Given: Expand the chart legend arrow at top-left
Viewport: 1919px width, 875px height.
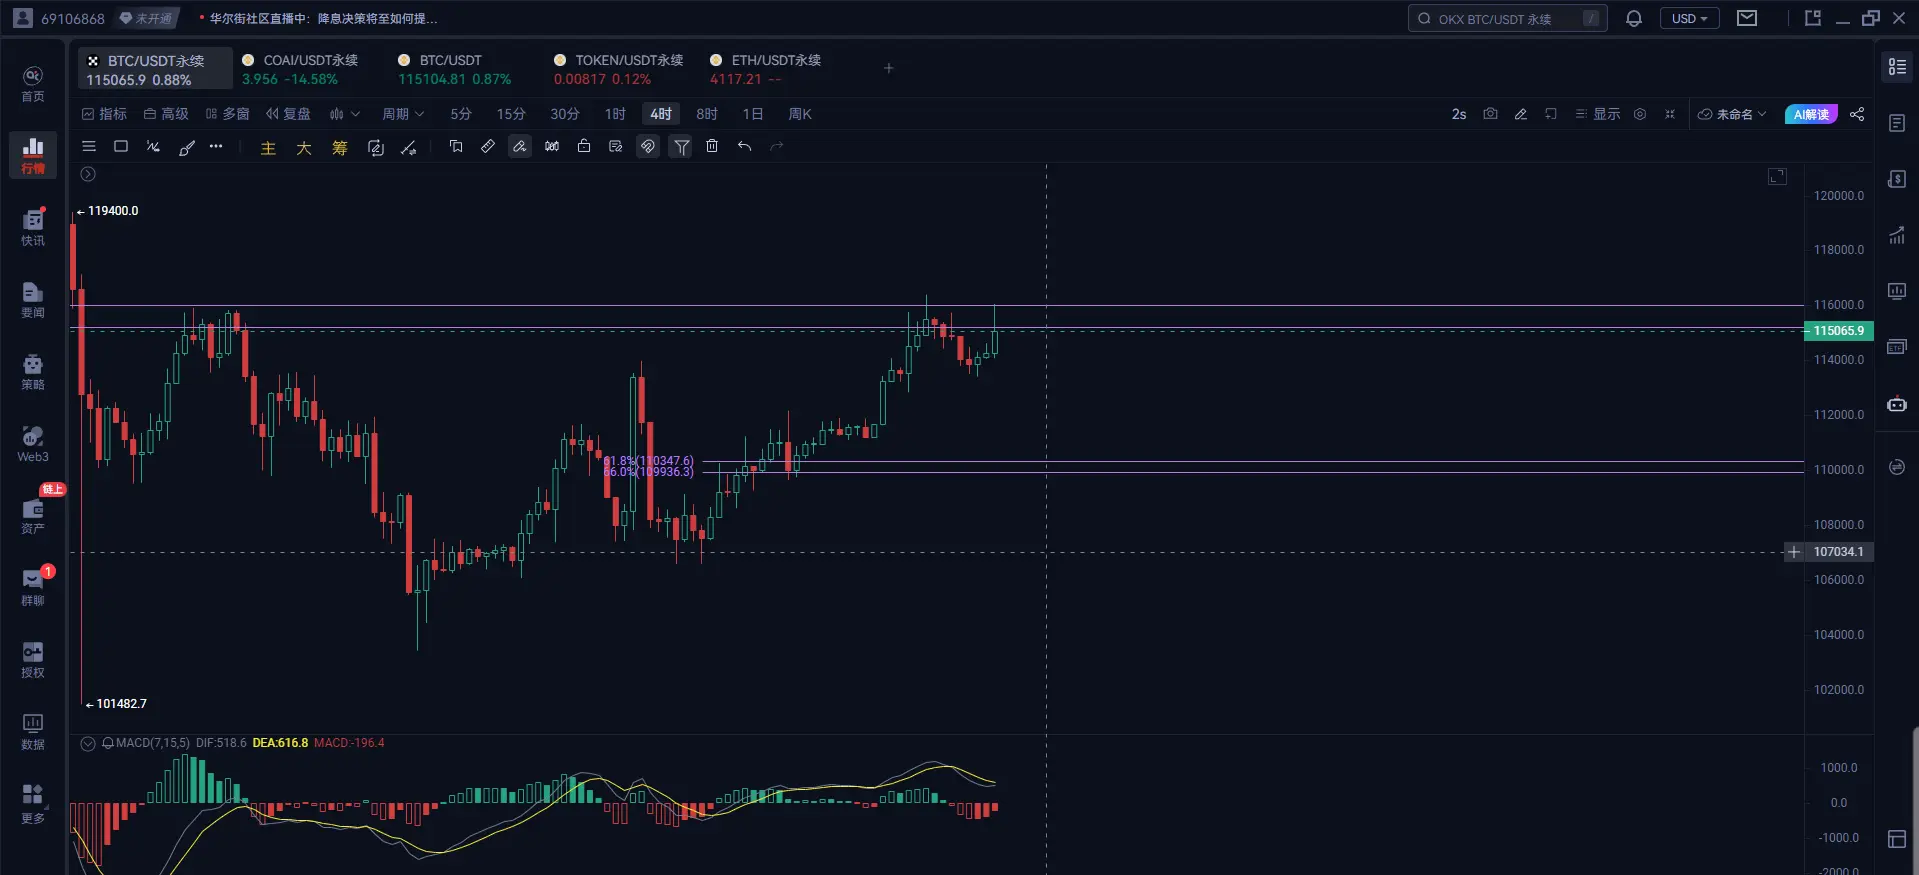Looking at the screenshot, I should pyautogui.click(x=88, y=174).
